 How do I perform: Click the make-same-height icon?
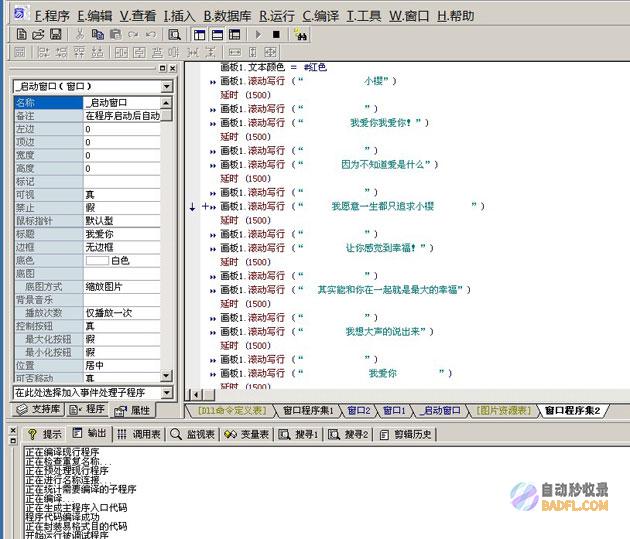point(252,52)
